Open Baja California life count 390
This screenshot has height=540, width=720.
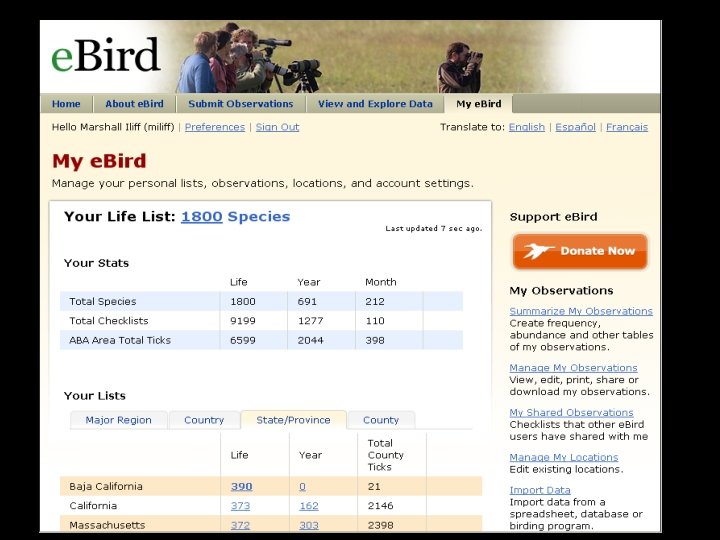242,486
